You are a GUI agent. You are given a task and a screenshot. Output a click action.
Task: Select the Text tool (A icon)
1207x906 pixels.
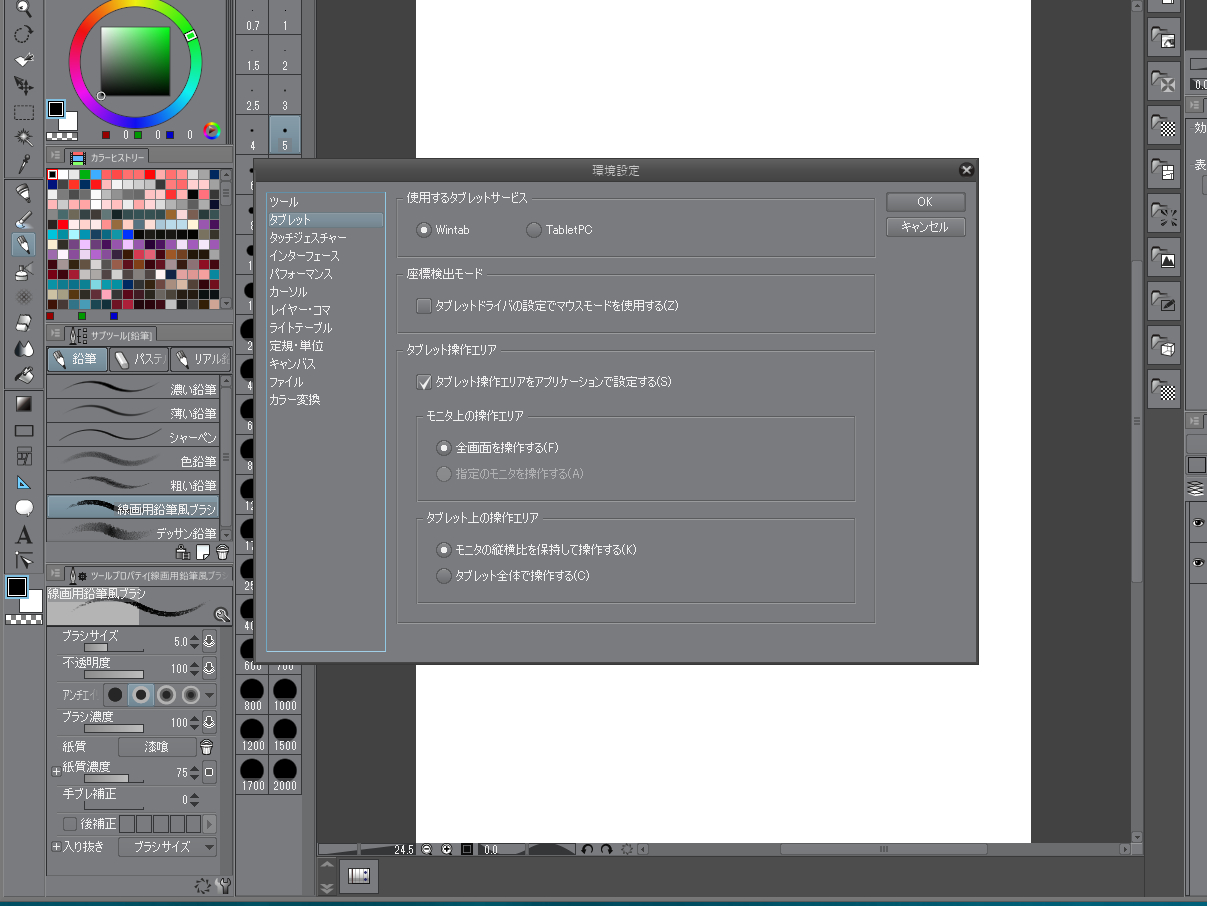pyautogui.click(x=24, y=534)
